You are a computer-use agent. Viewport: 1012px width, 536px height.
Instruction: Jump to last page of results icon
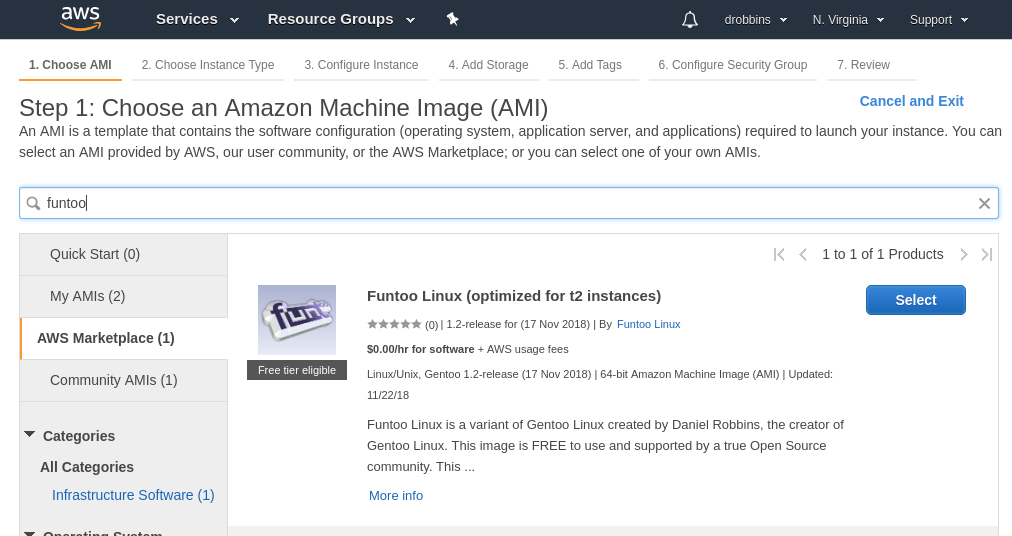pos(987,254)
